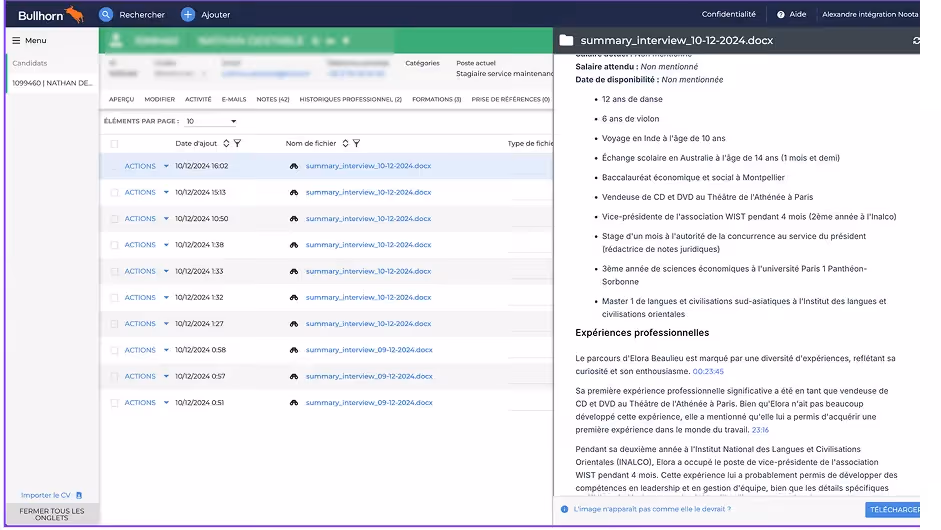Viewport: 941px width, 530px height.
Task: Expand ACTIONS dropdown for 10/12/2024 1:27 row
Action: (166, 324)
